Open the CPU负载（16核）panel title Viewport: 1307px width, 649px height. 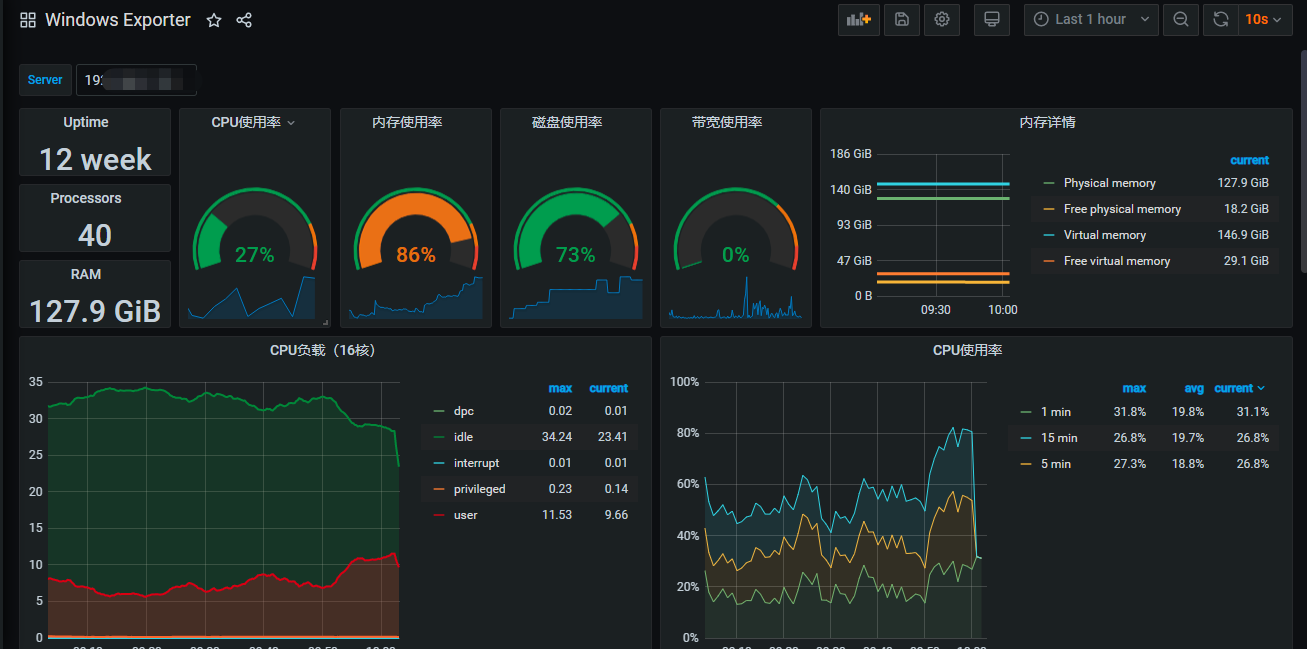(322, 350)
